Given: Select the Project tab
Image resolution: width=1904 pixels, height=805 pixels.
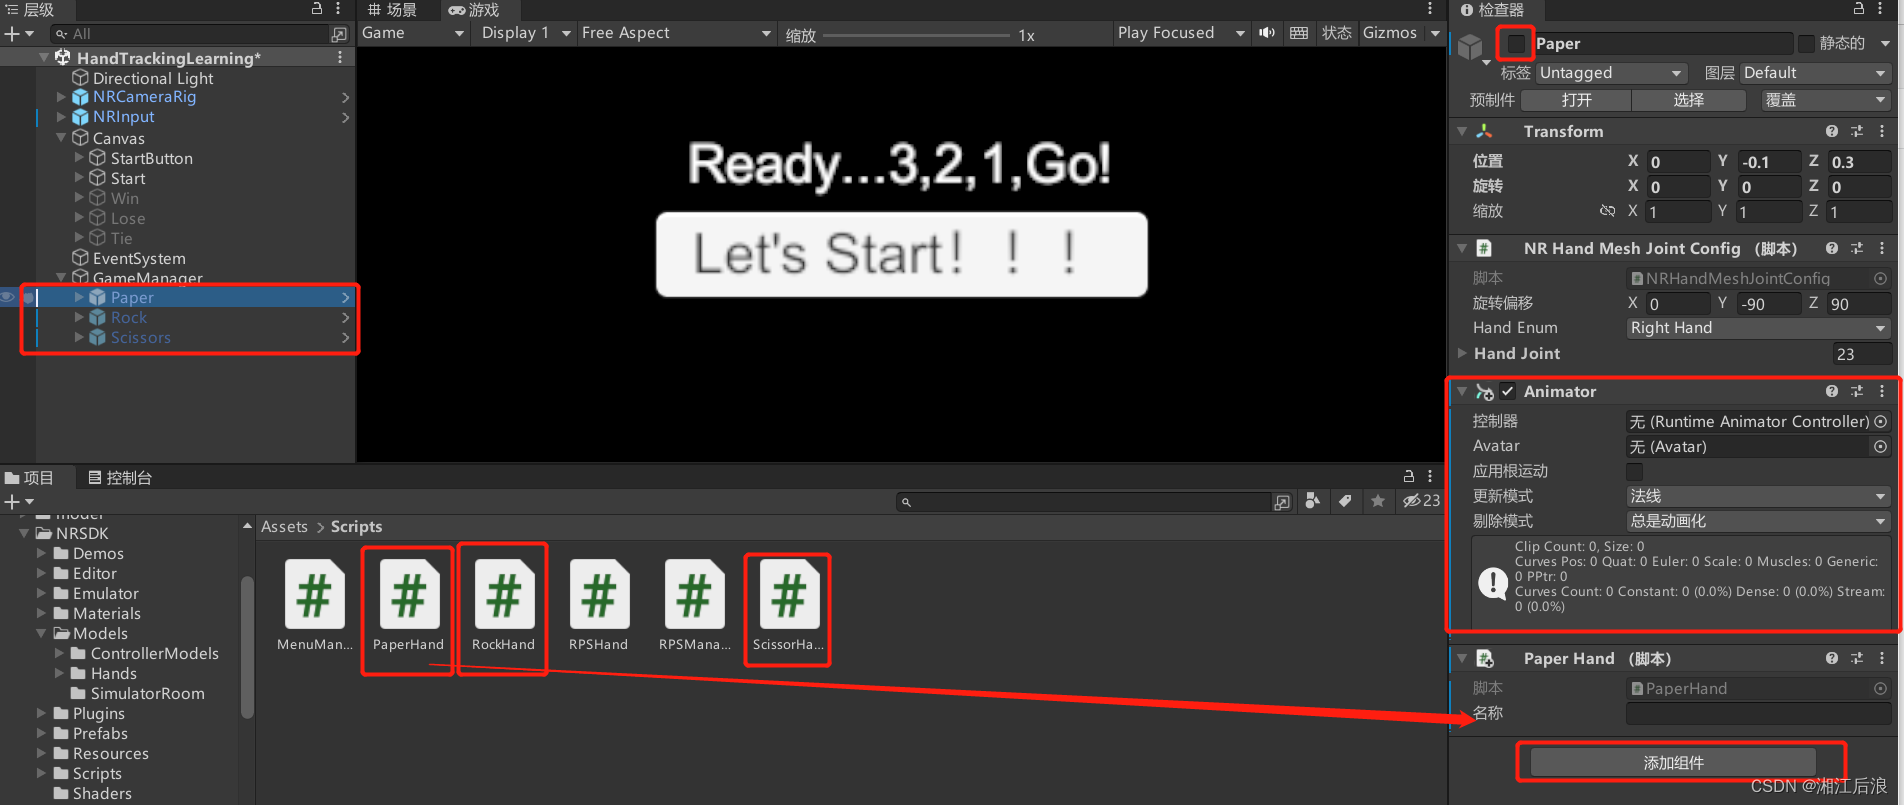Looking at the screenshot, I should pos(29,478).
